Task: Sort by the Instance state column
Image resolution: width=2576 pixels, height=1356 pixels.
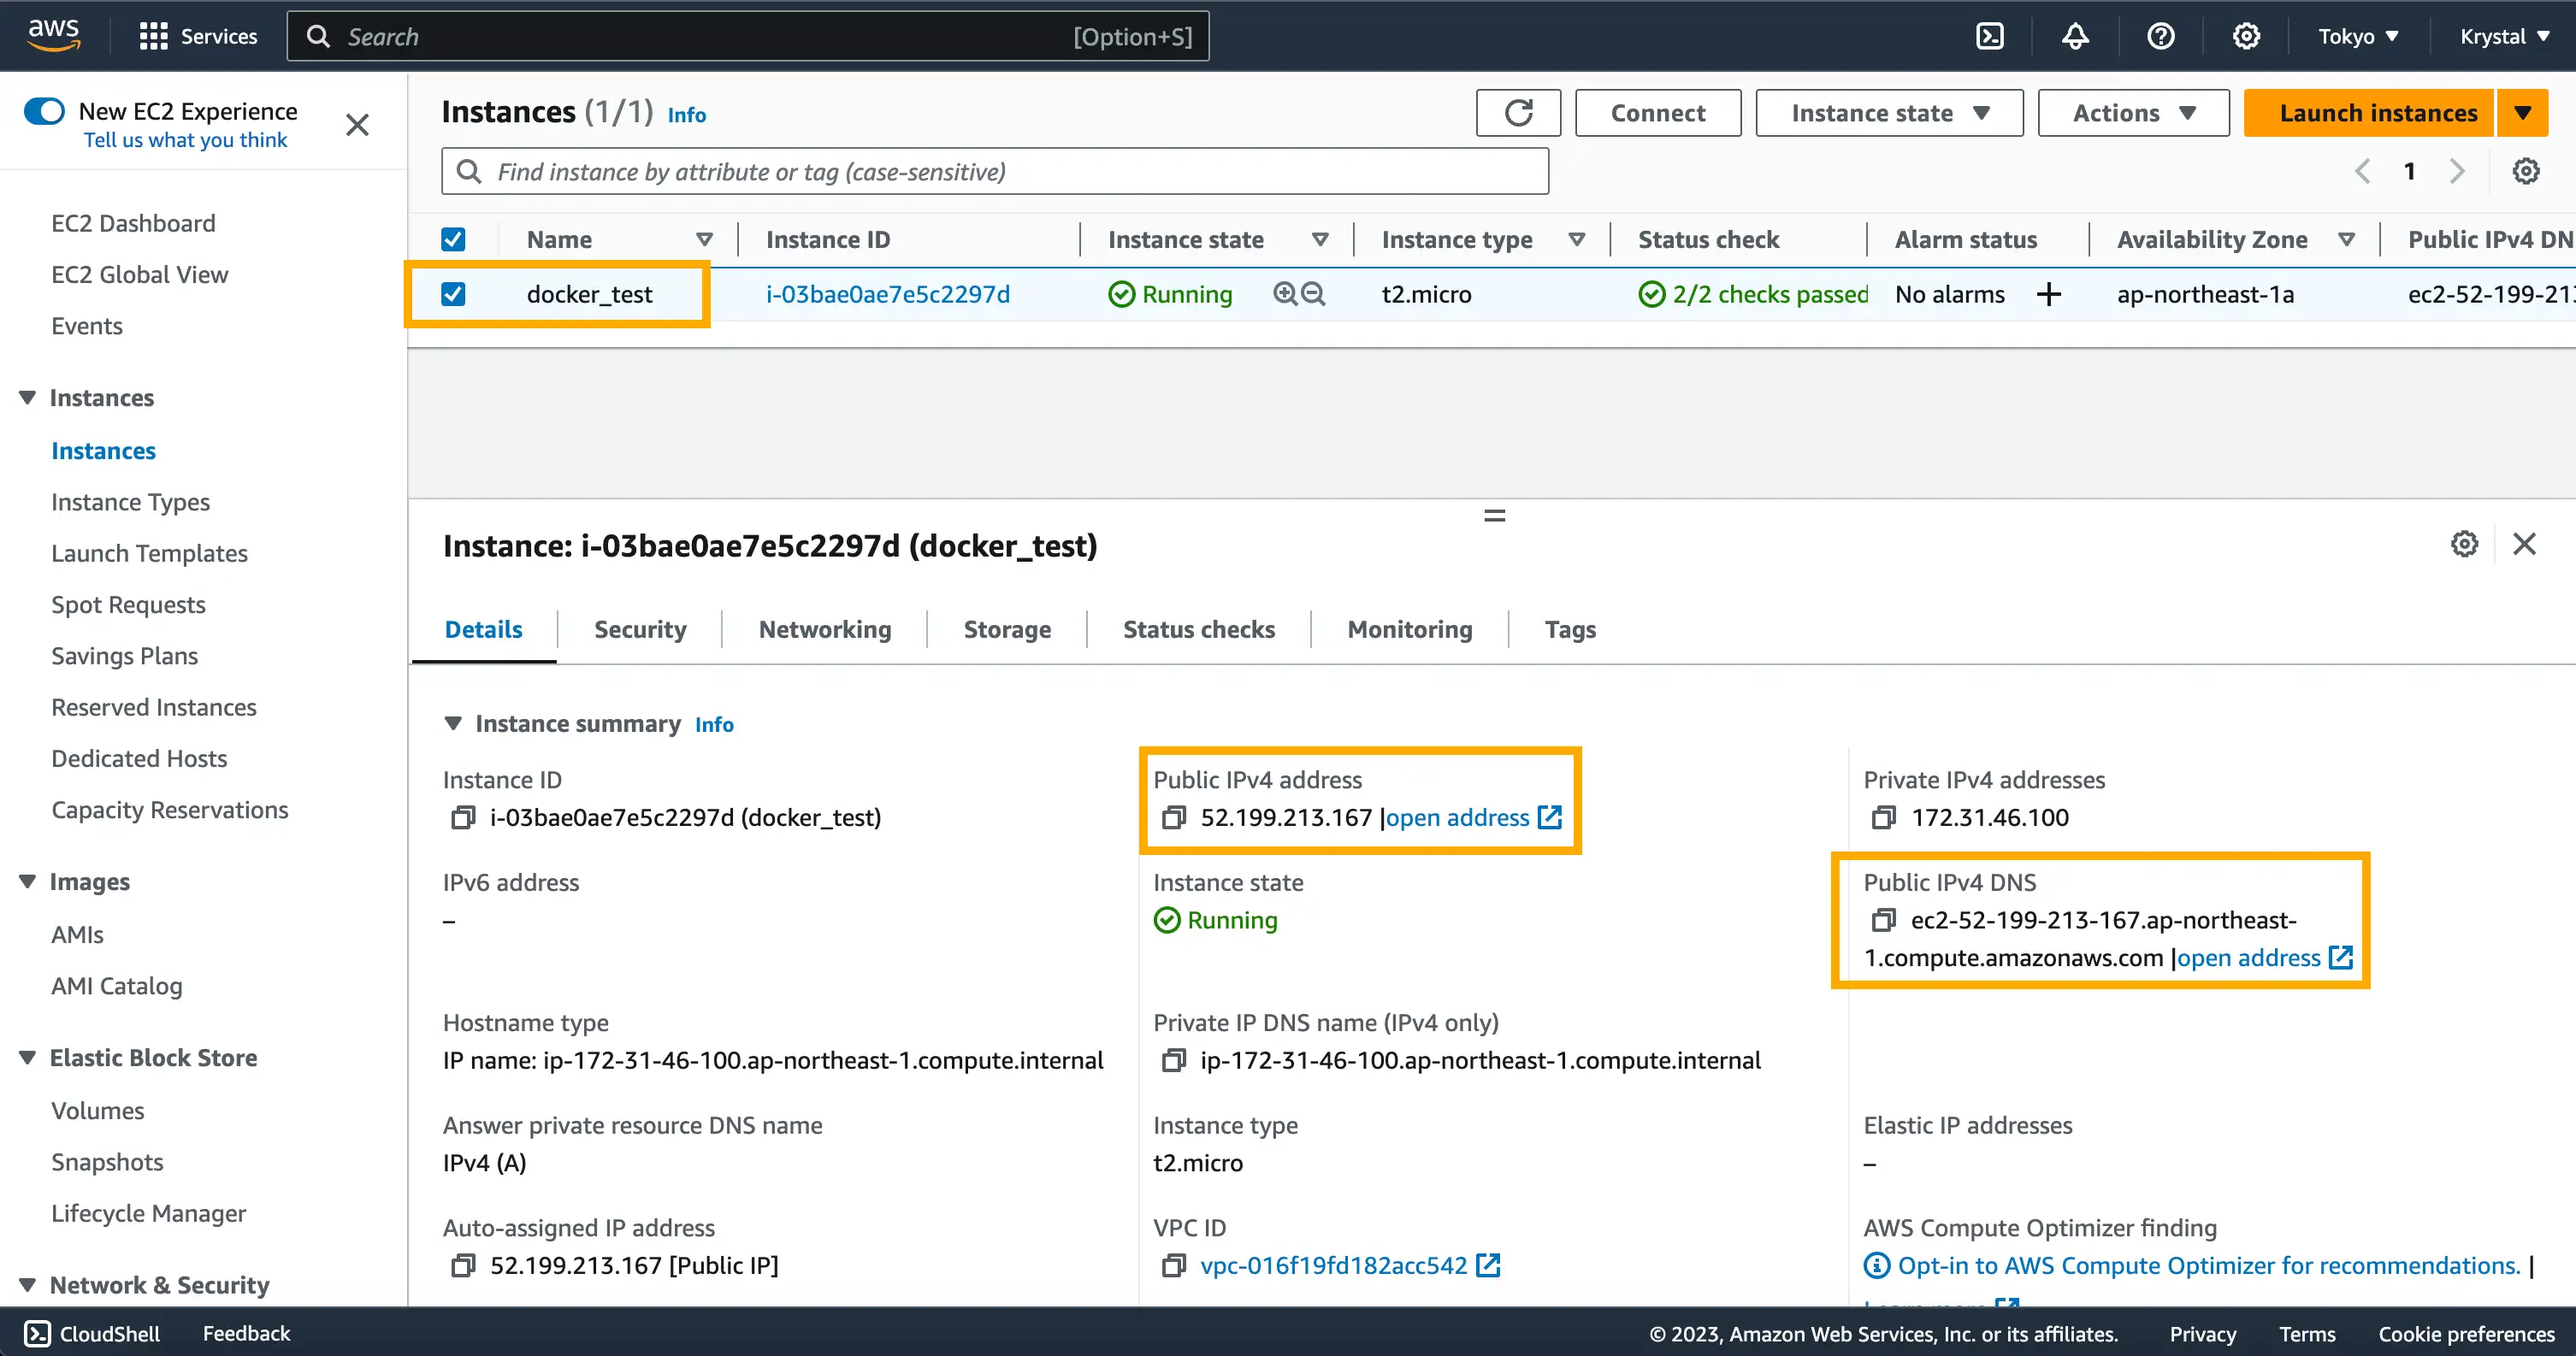Action: [x=1320, y=239]
